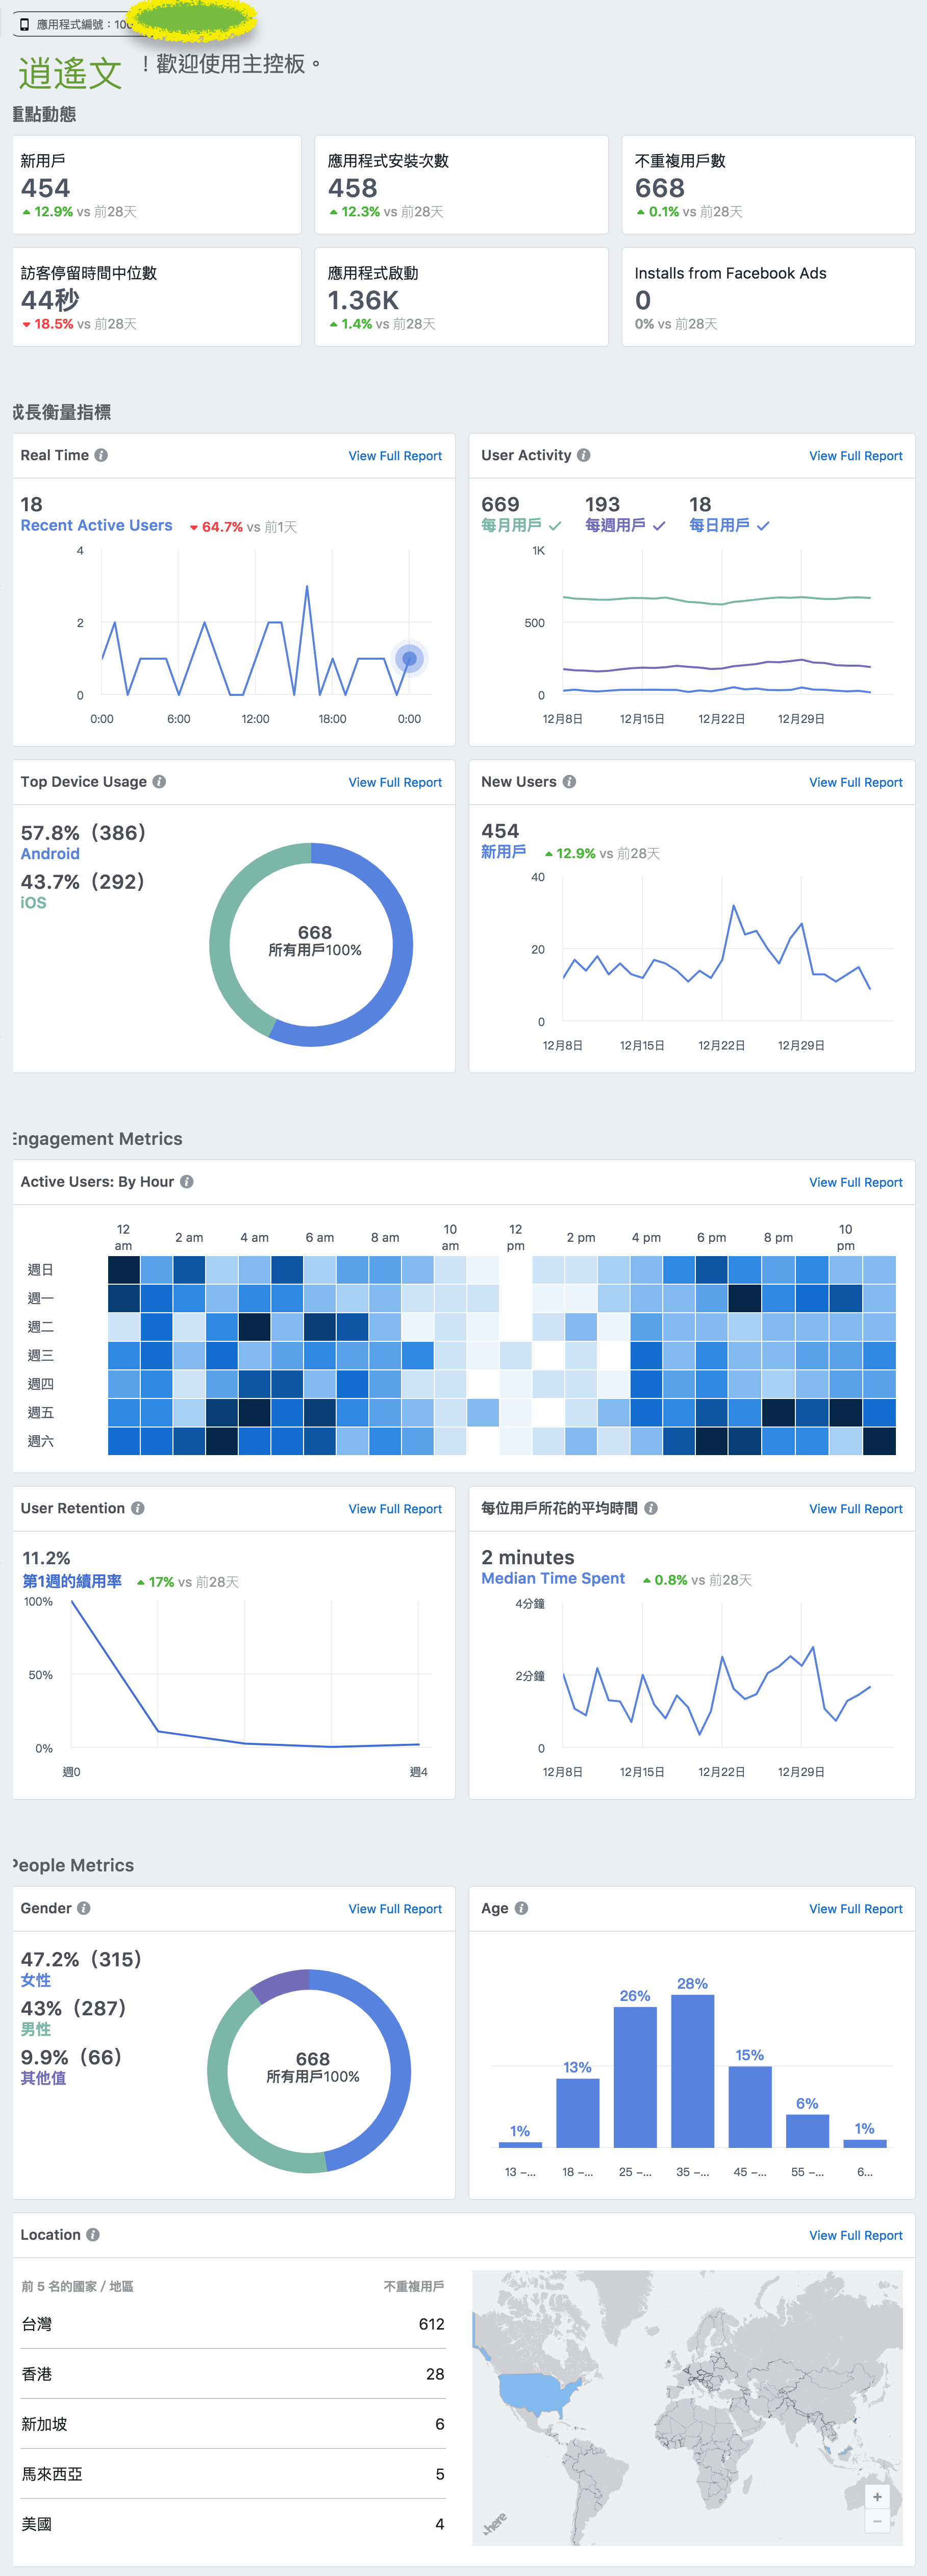Open the Age View Full Report link
927x2576 pixels.
click(855, 1909)
